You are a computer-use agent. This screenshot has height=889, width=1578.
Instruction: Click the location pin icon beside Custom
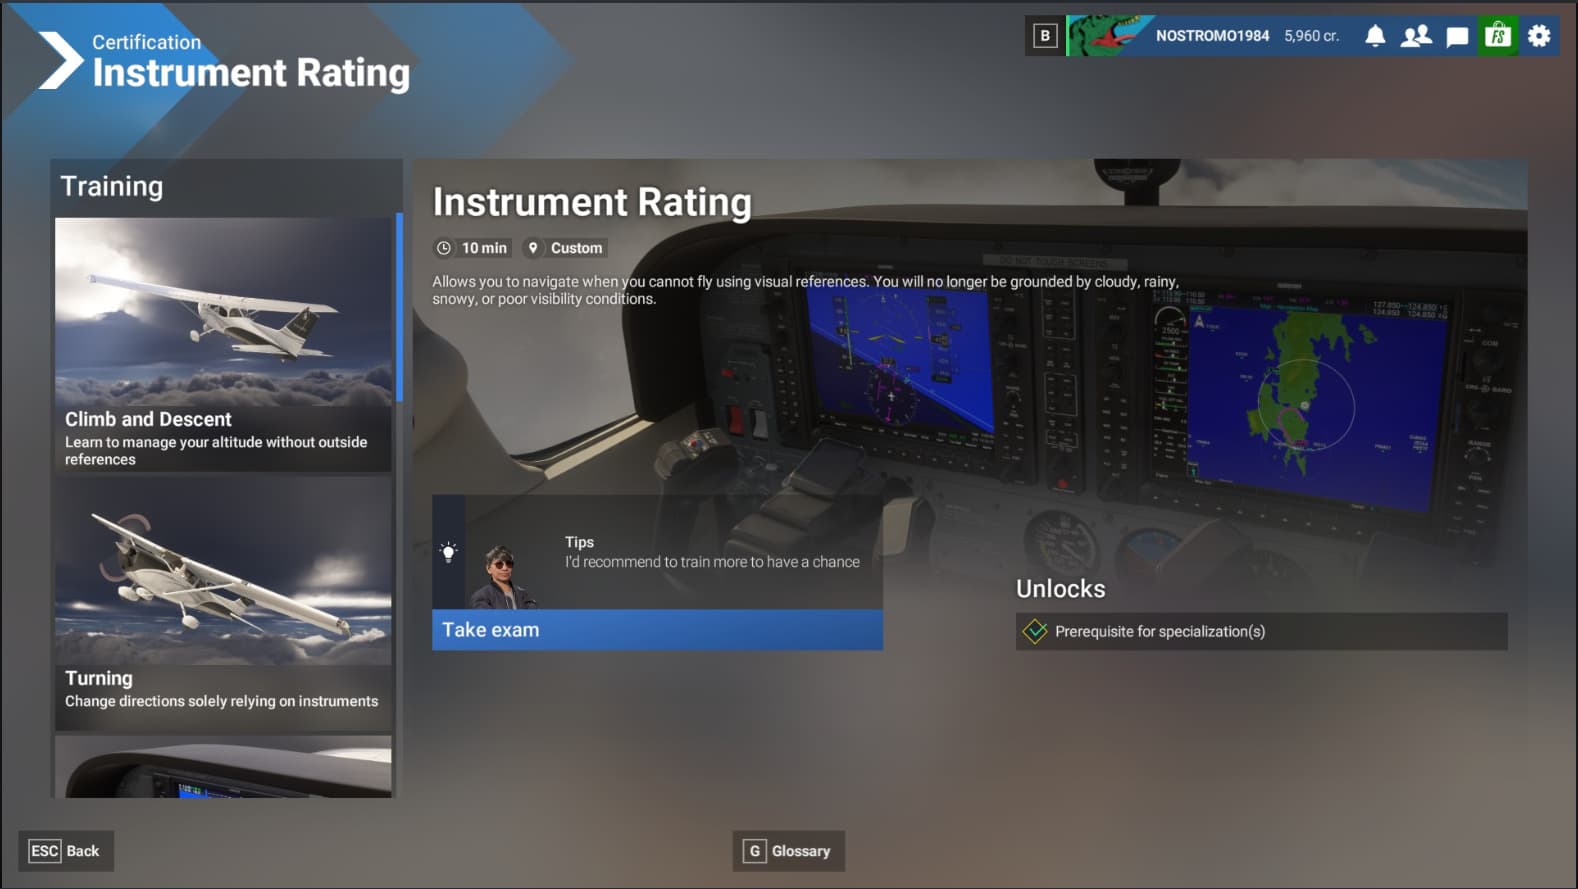pyautogui.click(x=533, y=248)
